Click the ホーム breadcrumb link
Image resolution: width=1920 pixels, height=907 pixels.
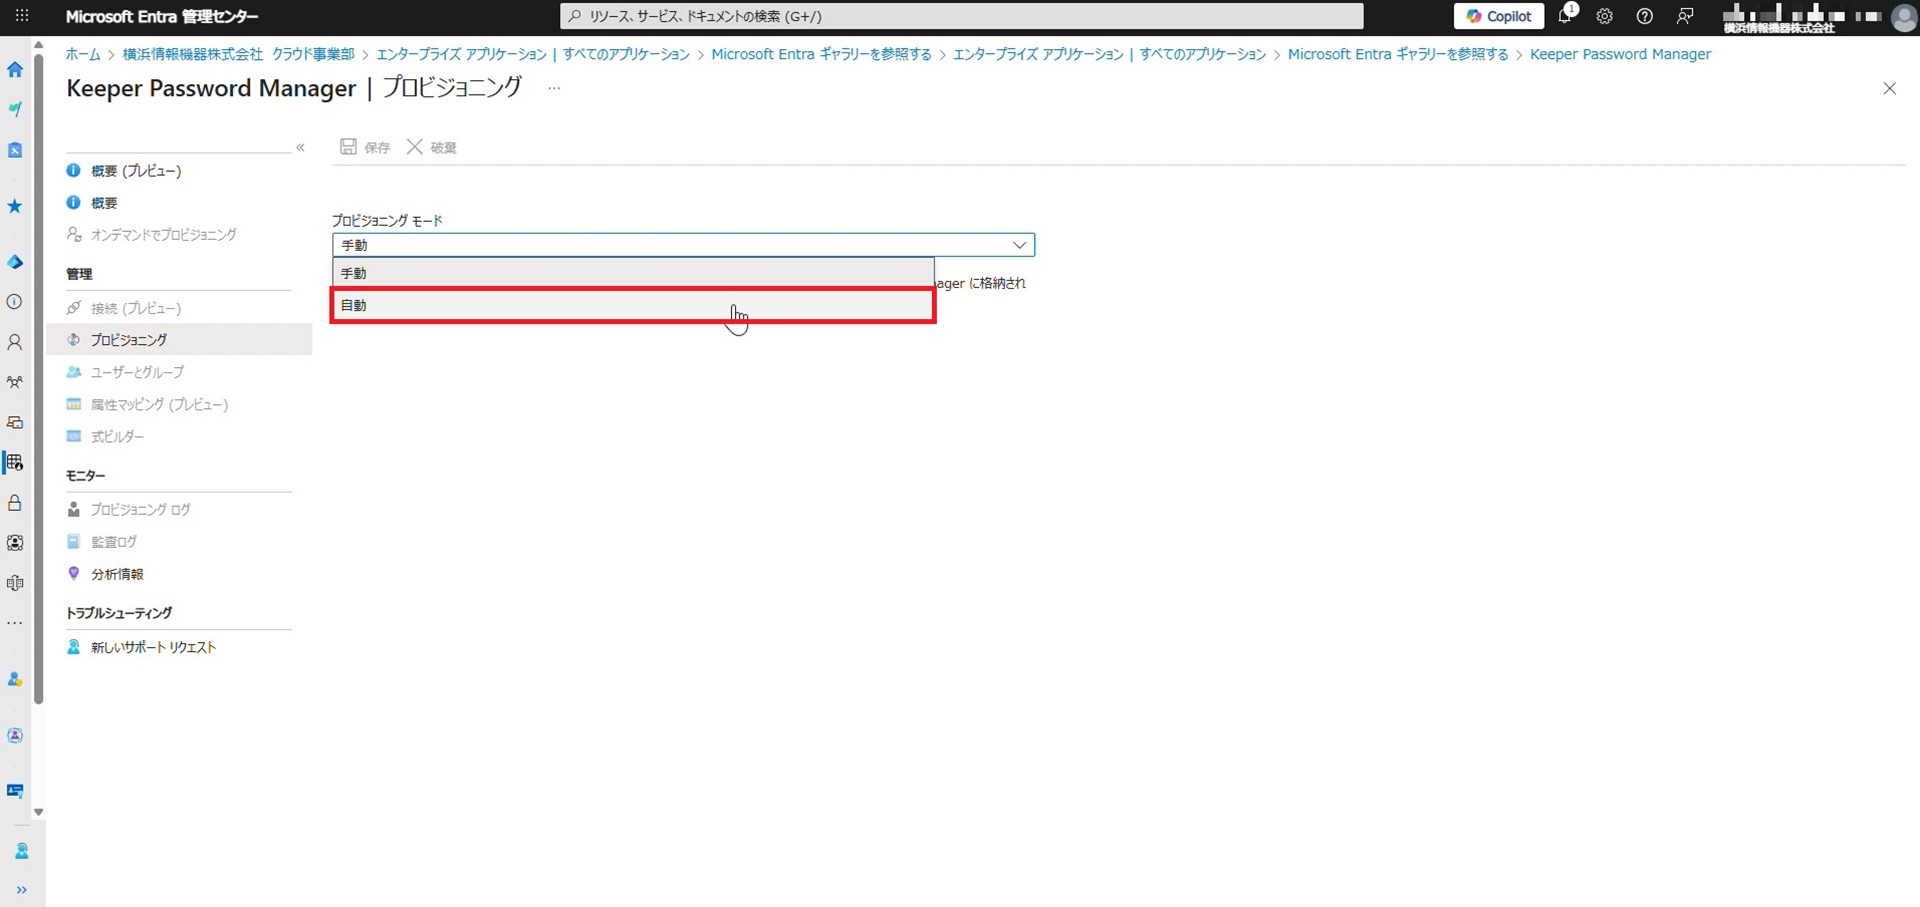(x=83, y=54)
